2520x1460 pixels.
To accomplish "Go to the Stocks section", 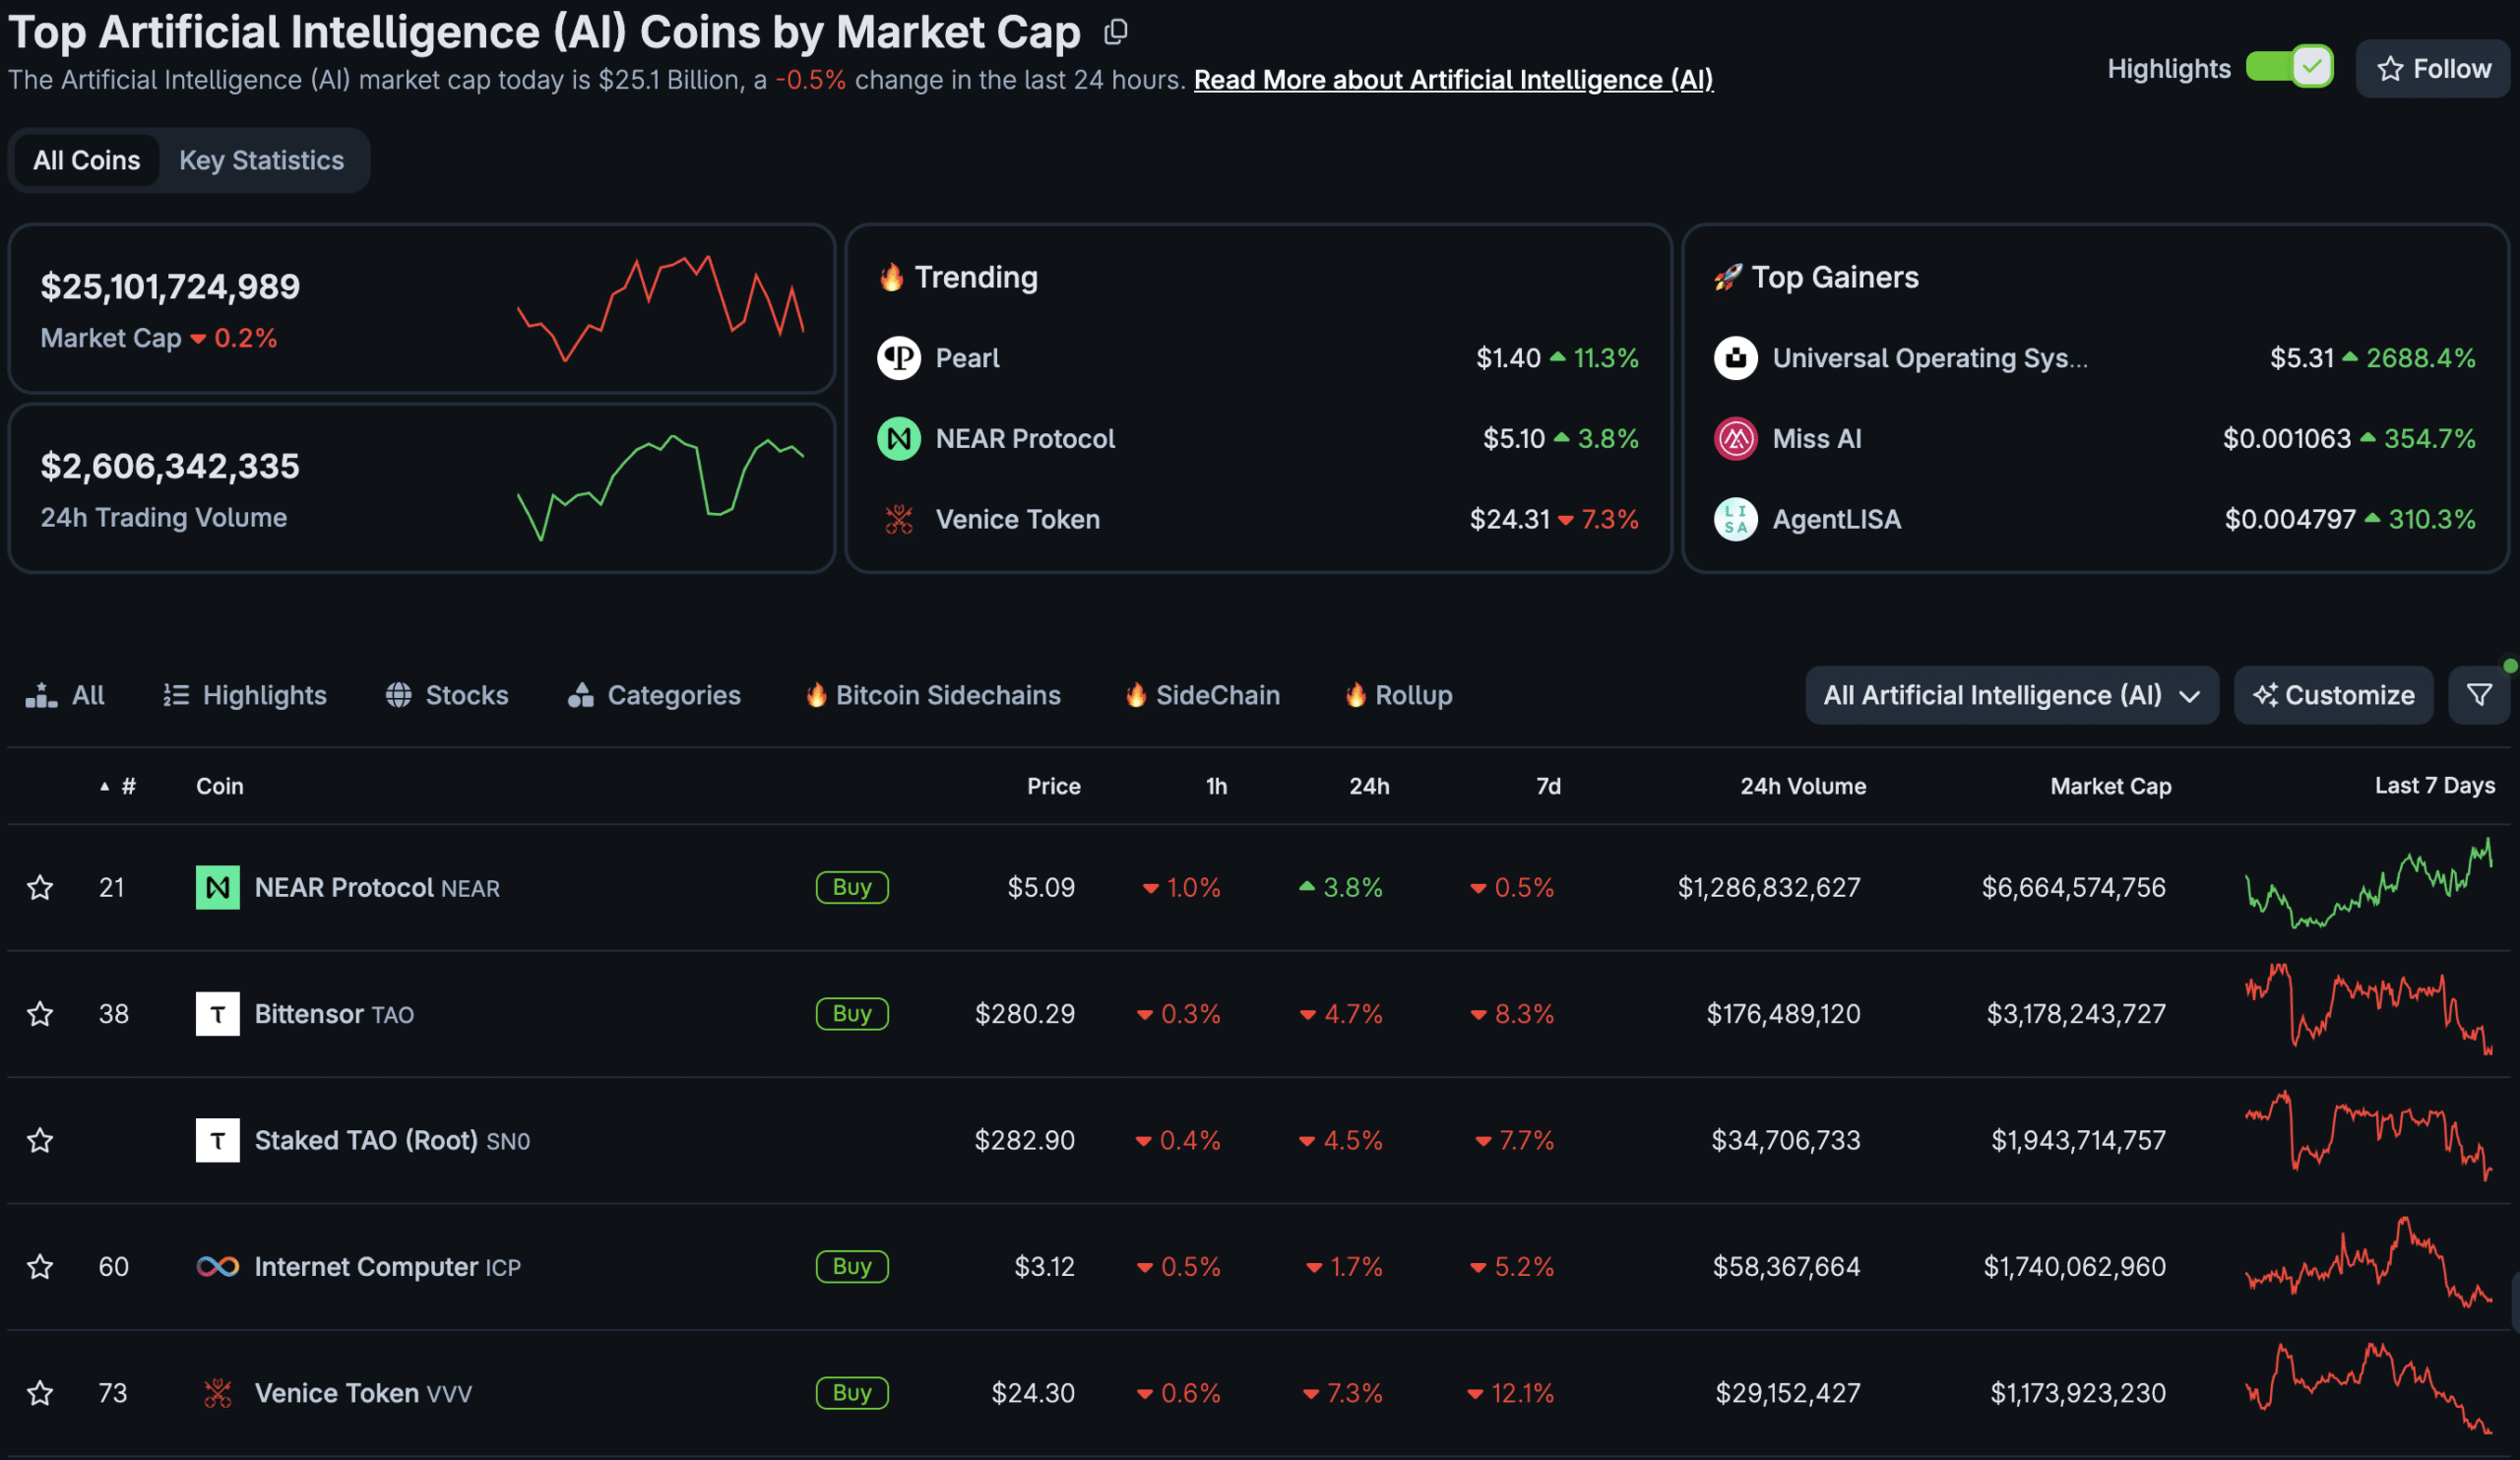I will click(x=447, y=695).
